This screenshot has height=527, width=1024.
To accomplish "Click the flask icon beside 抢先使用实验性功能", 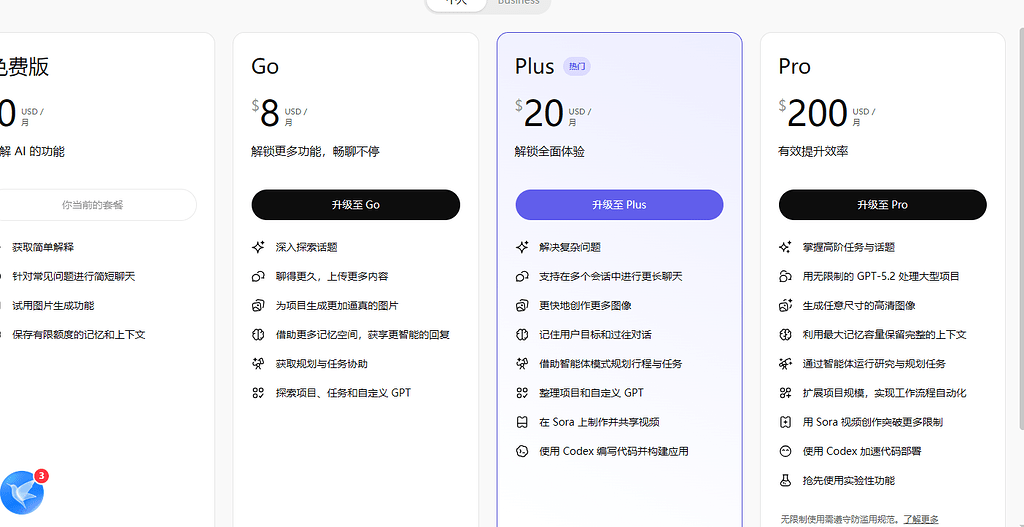I will point(785,481).
